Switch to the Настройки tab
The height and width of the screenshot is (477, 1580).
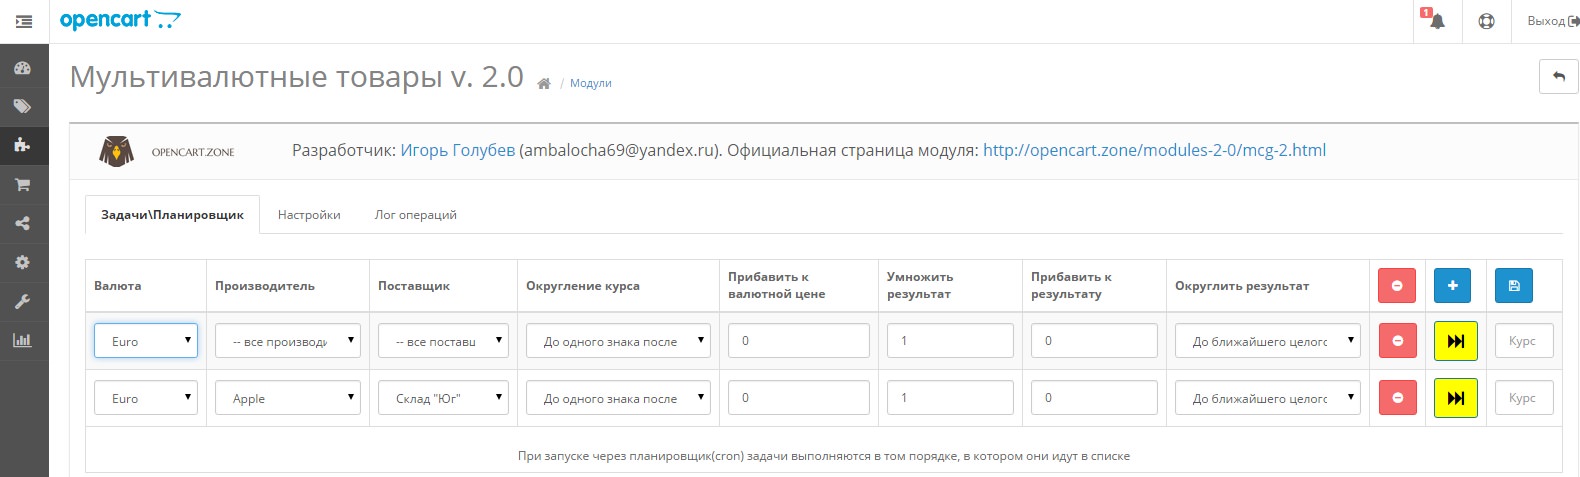[x=309, y=215]
